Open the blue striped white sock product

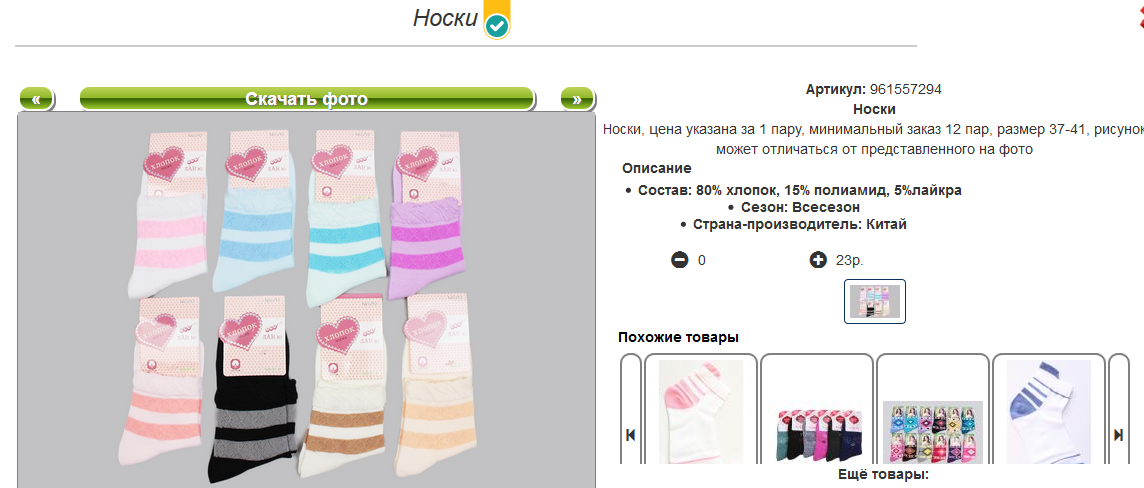tap(1048, 412)
